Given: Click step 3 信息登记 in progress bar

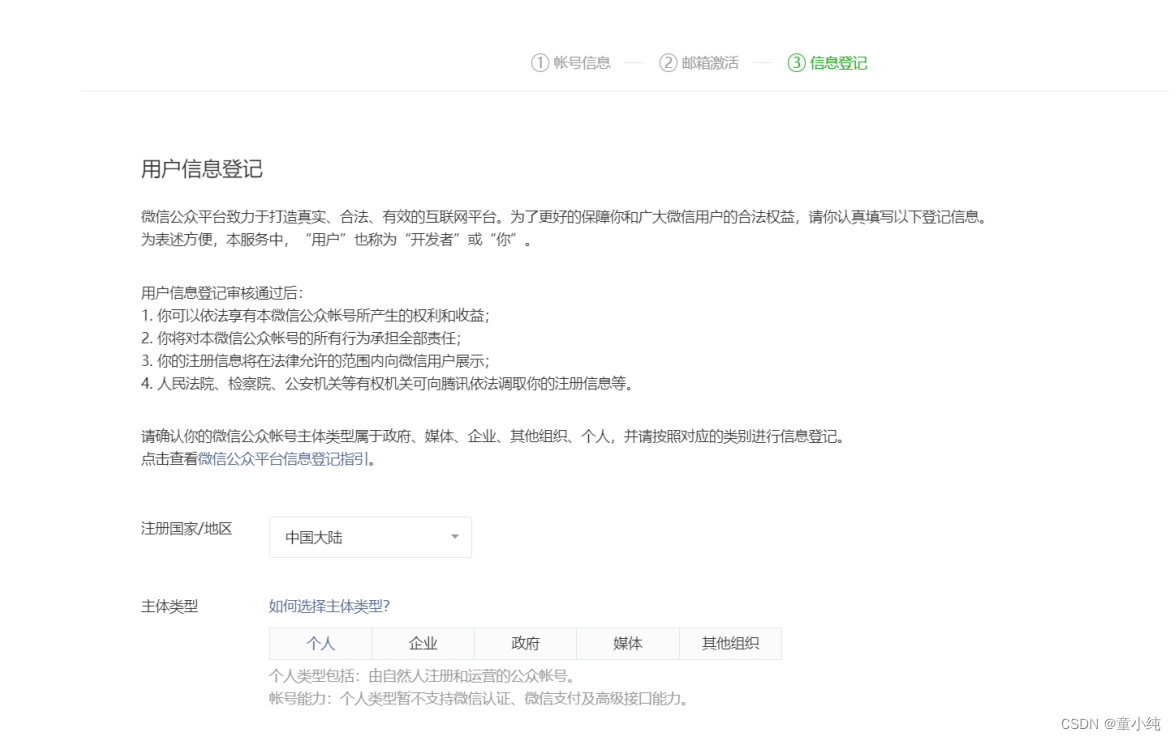Looking at the screenshot, I should click(x=827, y=63).
